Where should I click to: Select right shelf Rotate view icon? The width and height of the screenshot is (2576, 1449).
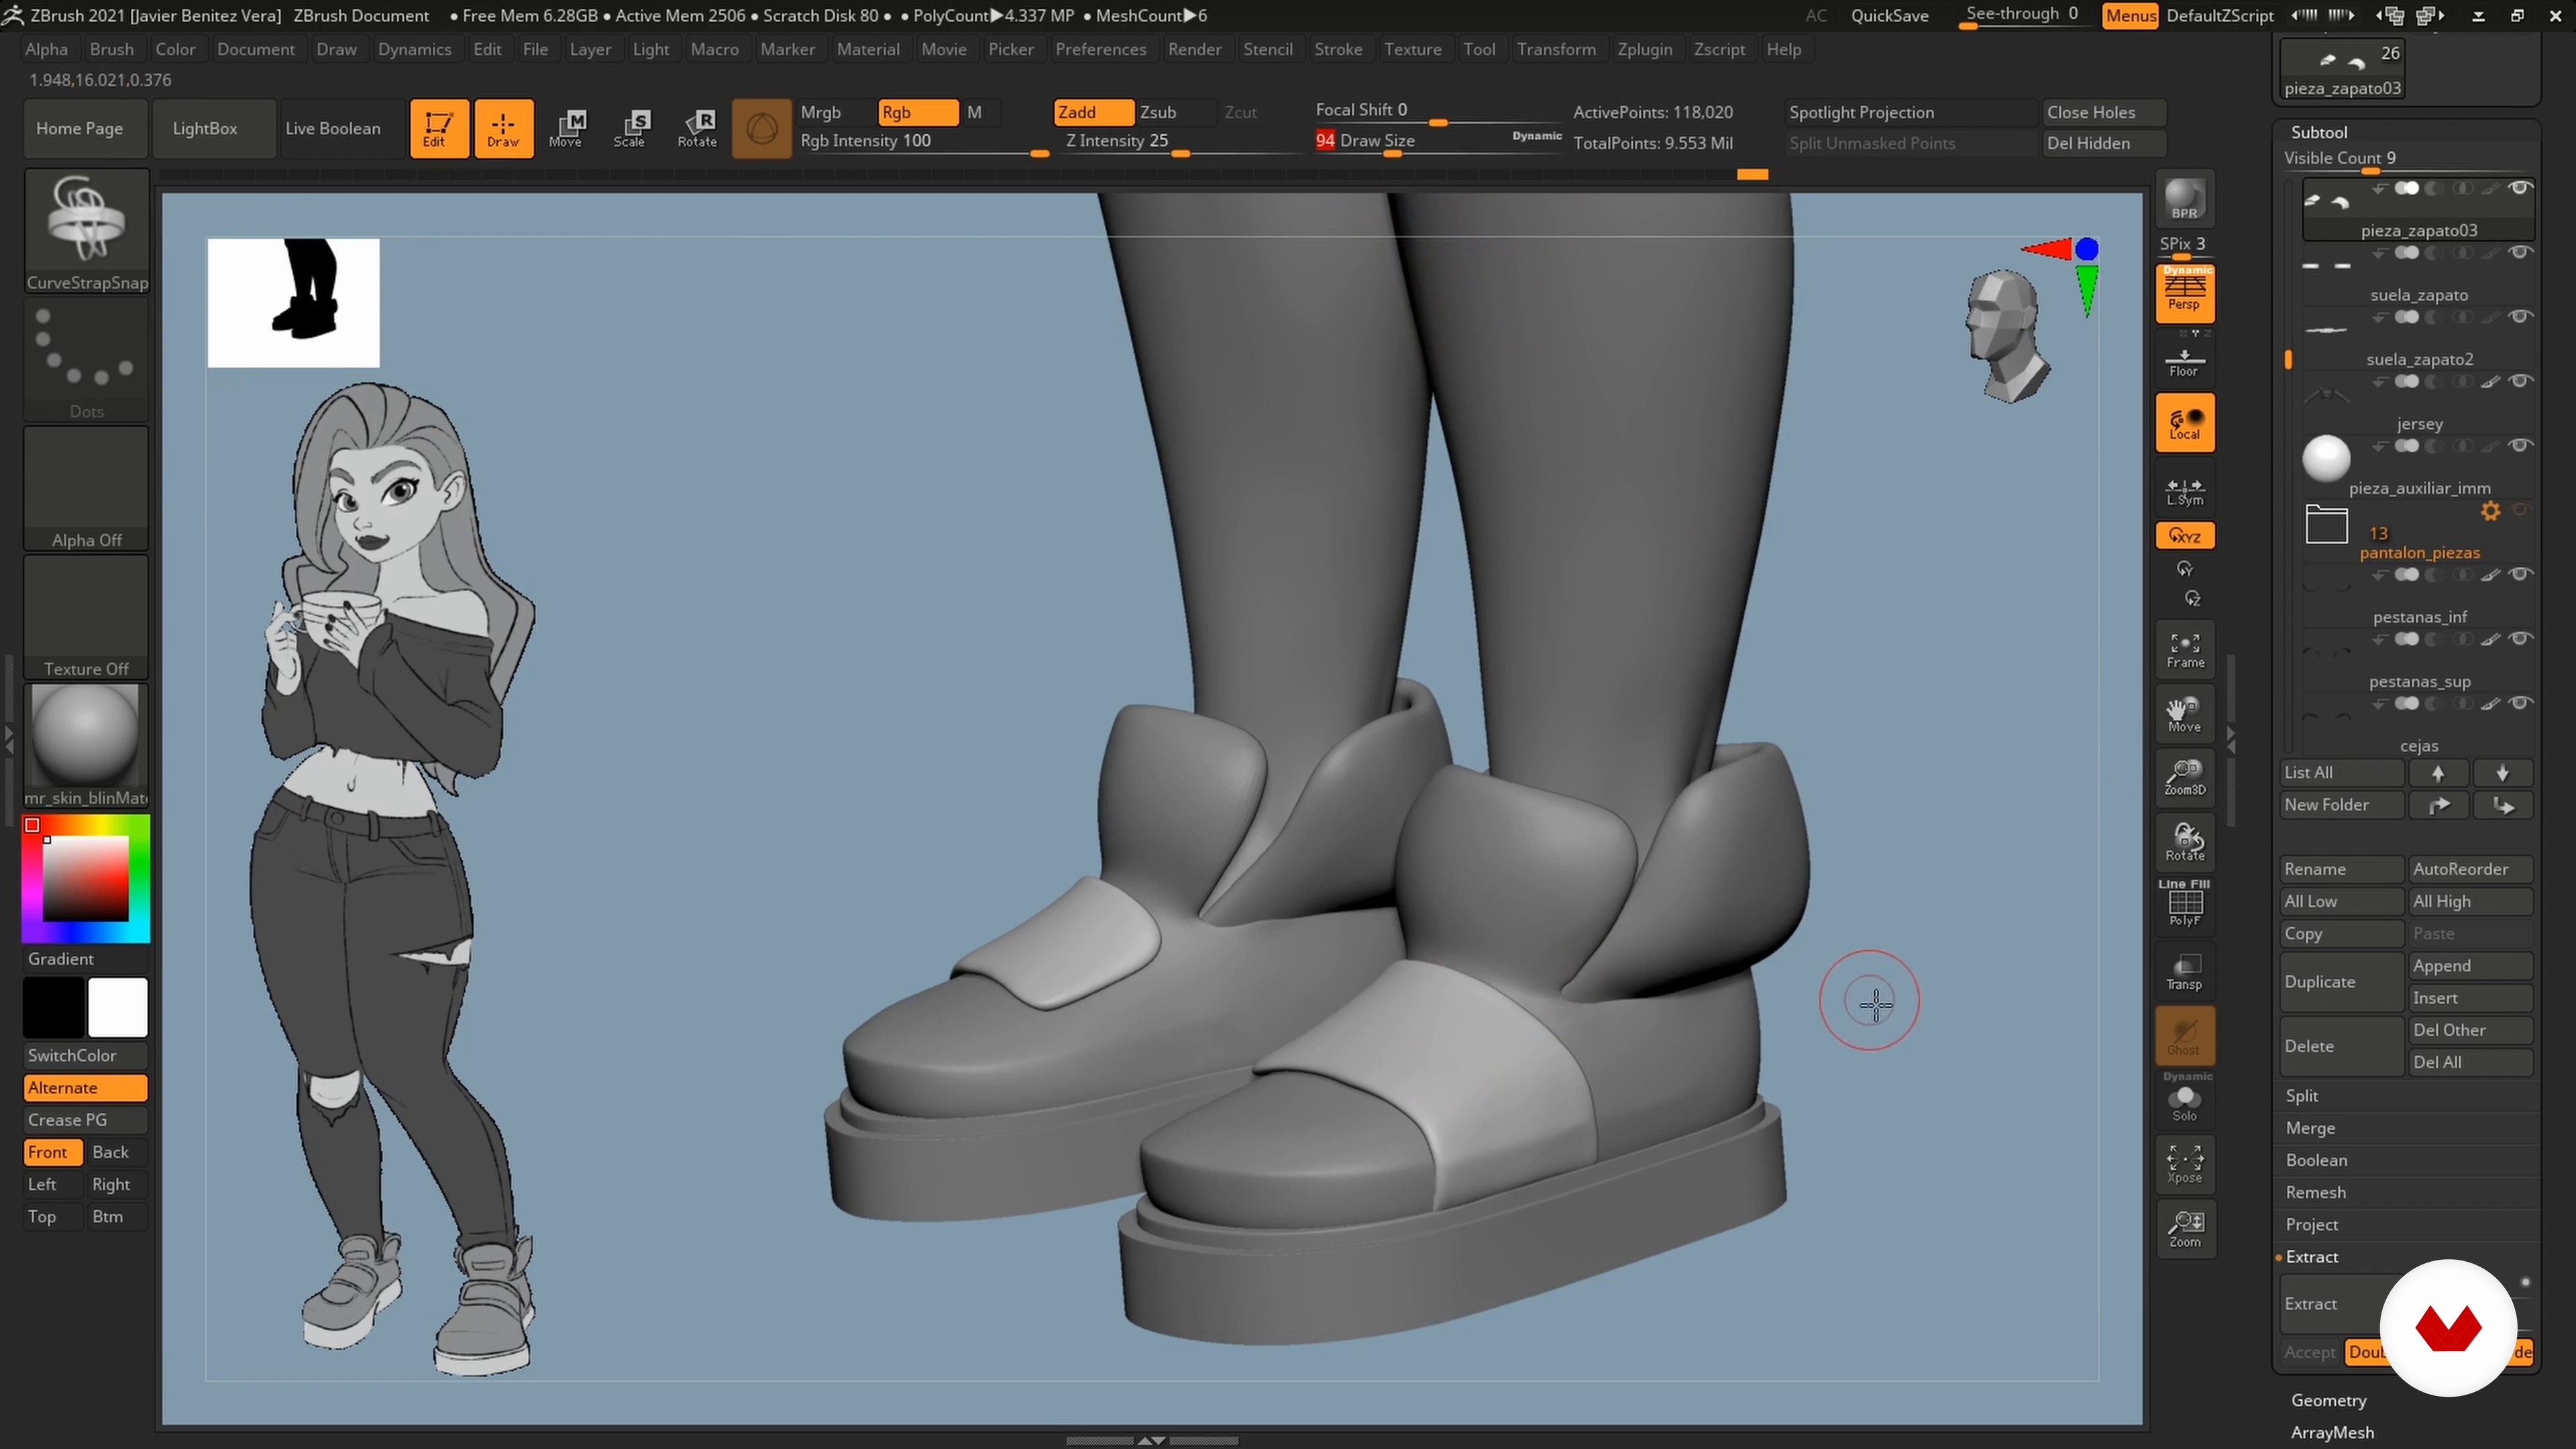tap(2184, 842)
